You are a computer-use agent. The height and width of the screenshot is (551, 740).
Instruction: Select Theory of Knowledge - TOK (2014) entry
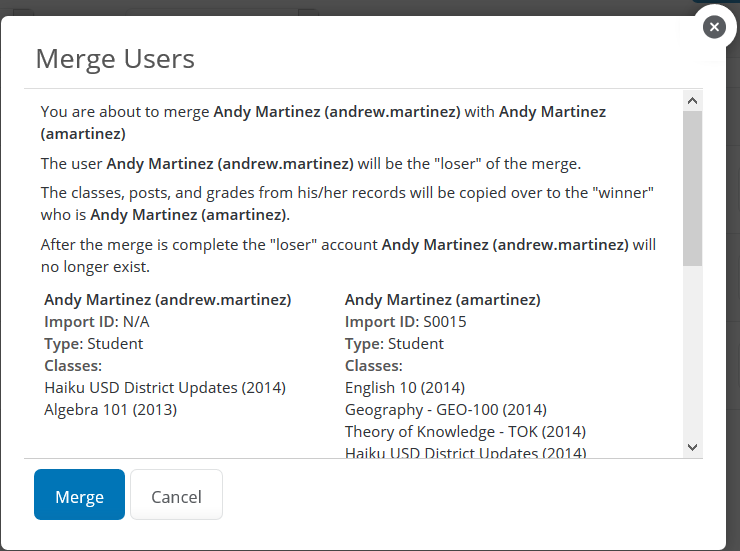click(465, 431)
